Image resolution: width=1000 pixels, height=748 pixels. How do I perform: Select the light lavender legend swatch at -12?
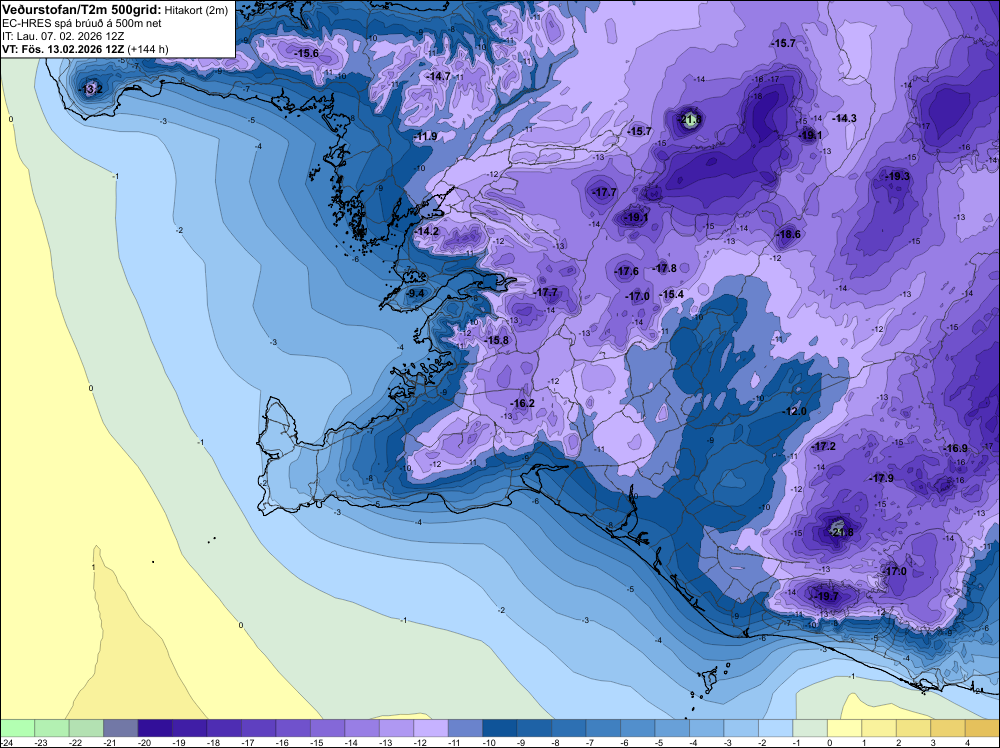point(430,728)
